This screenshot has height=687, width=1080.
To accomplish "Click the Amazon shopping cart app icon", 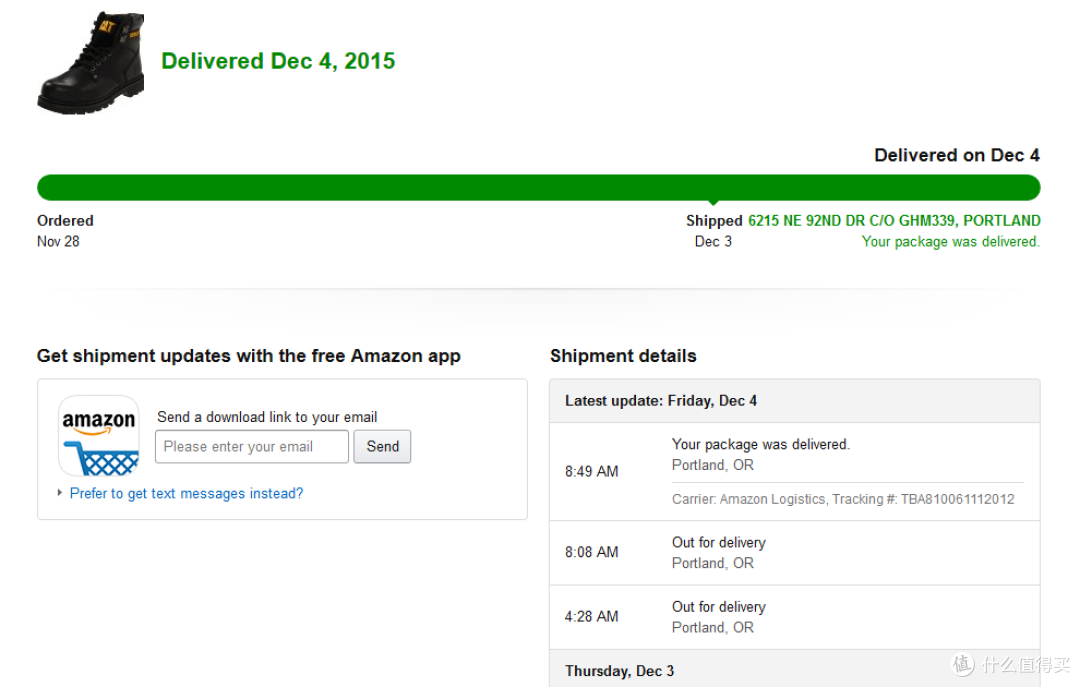I will coord(99,435).
